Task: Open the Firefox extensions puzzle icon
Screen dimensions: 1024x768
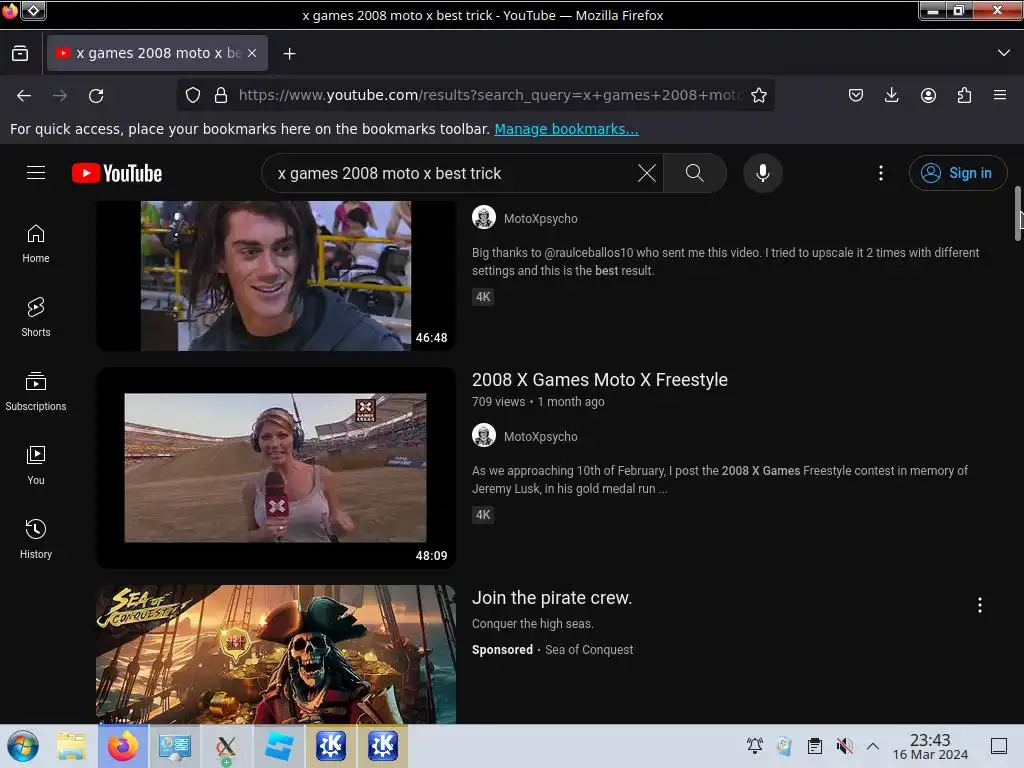Action: pos(964,95)
